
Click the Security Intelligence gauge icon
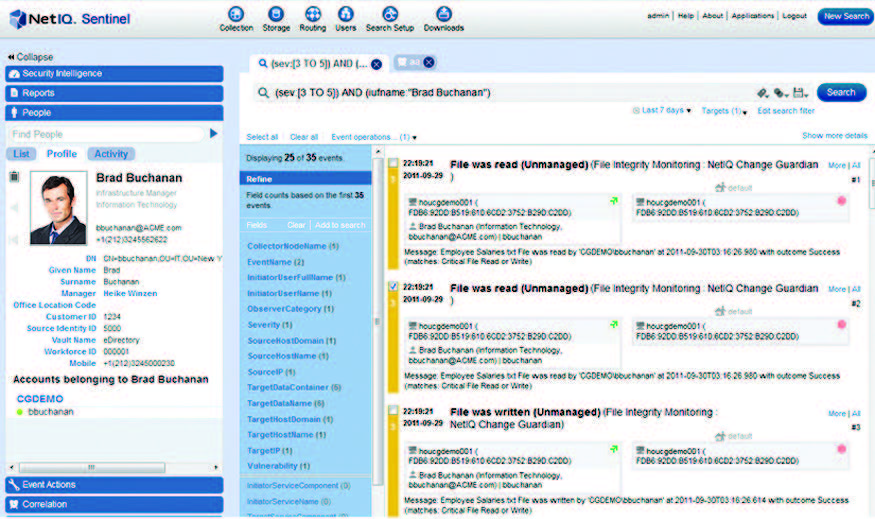point(14,74)
